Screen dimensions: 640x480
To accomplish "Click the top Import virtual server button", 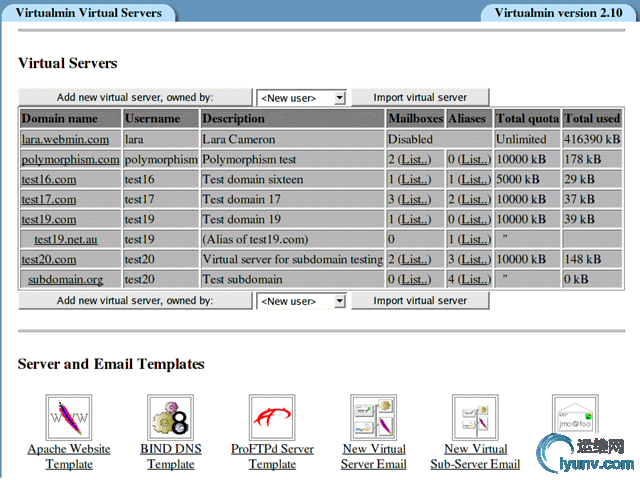I will (420, 97).
